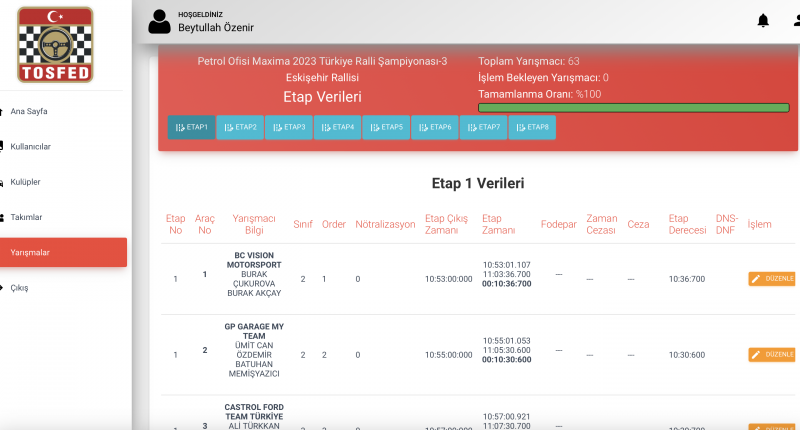800x430 pixels.
Task: Click DÜZENLE for BC VISION MOTORSPORT row
Action: pyautogui.click(x=771, y=279)
